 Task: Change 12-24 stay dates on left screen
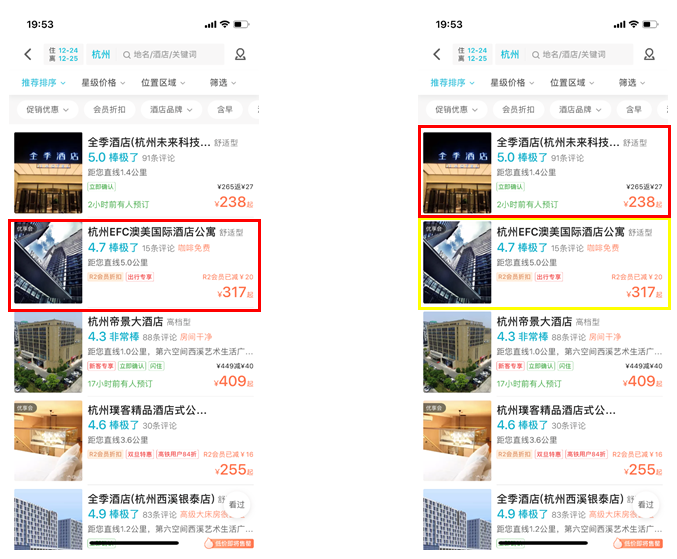click(x=63, y=54)
